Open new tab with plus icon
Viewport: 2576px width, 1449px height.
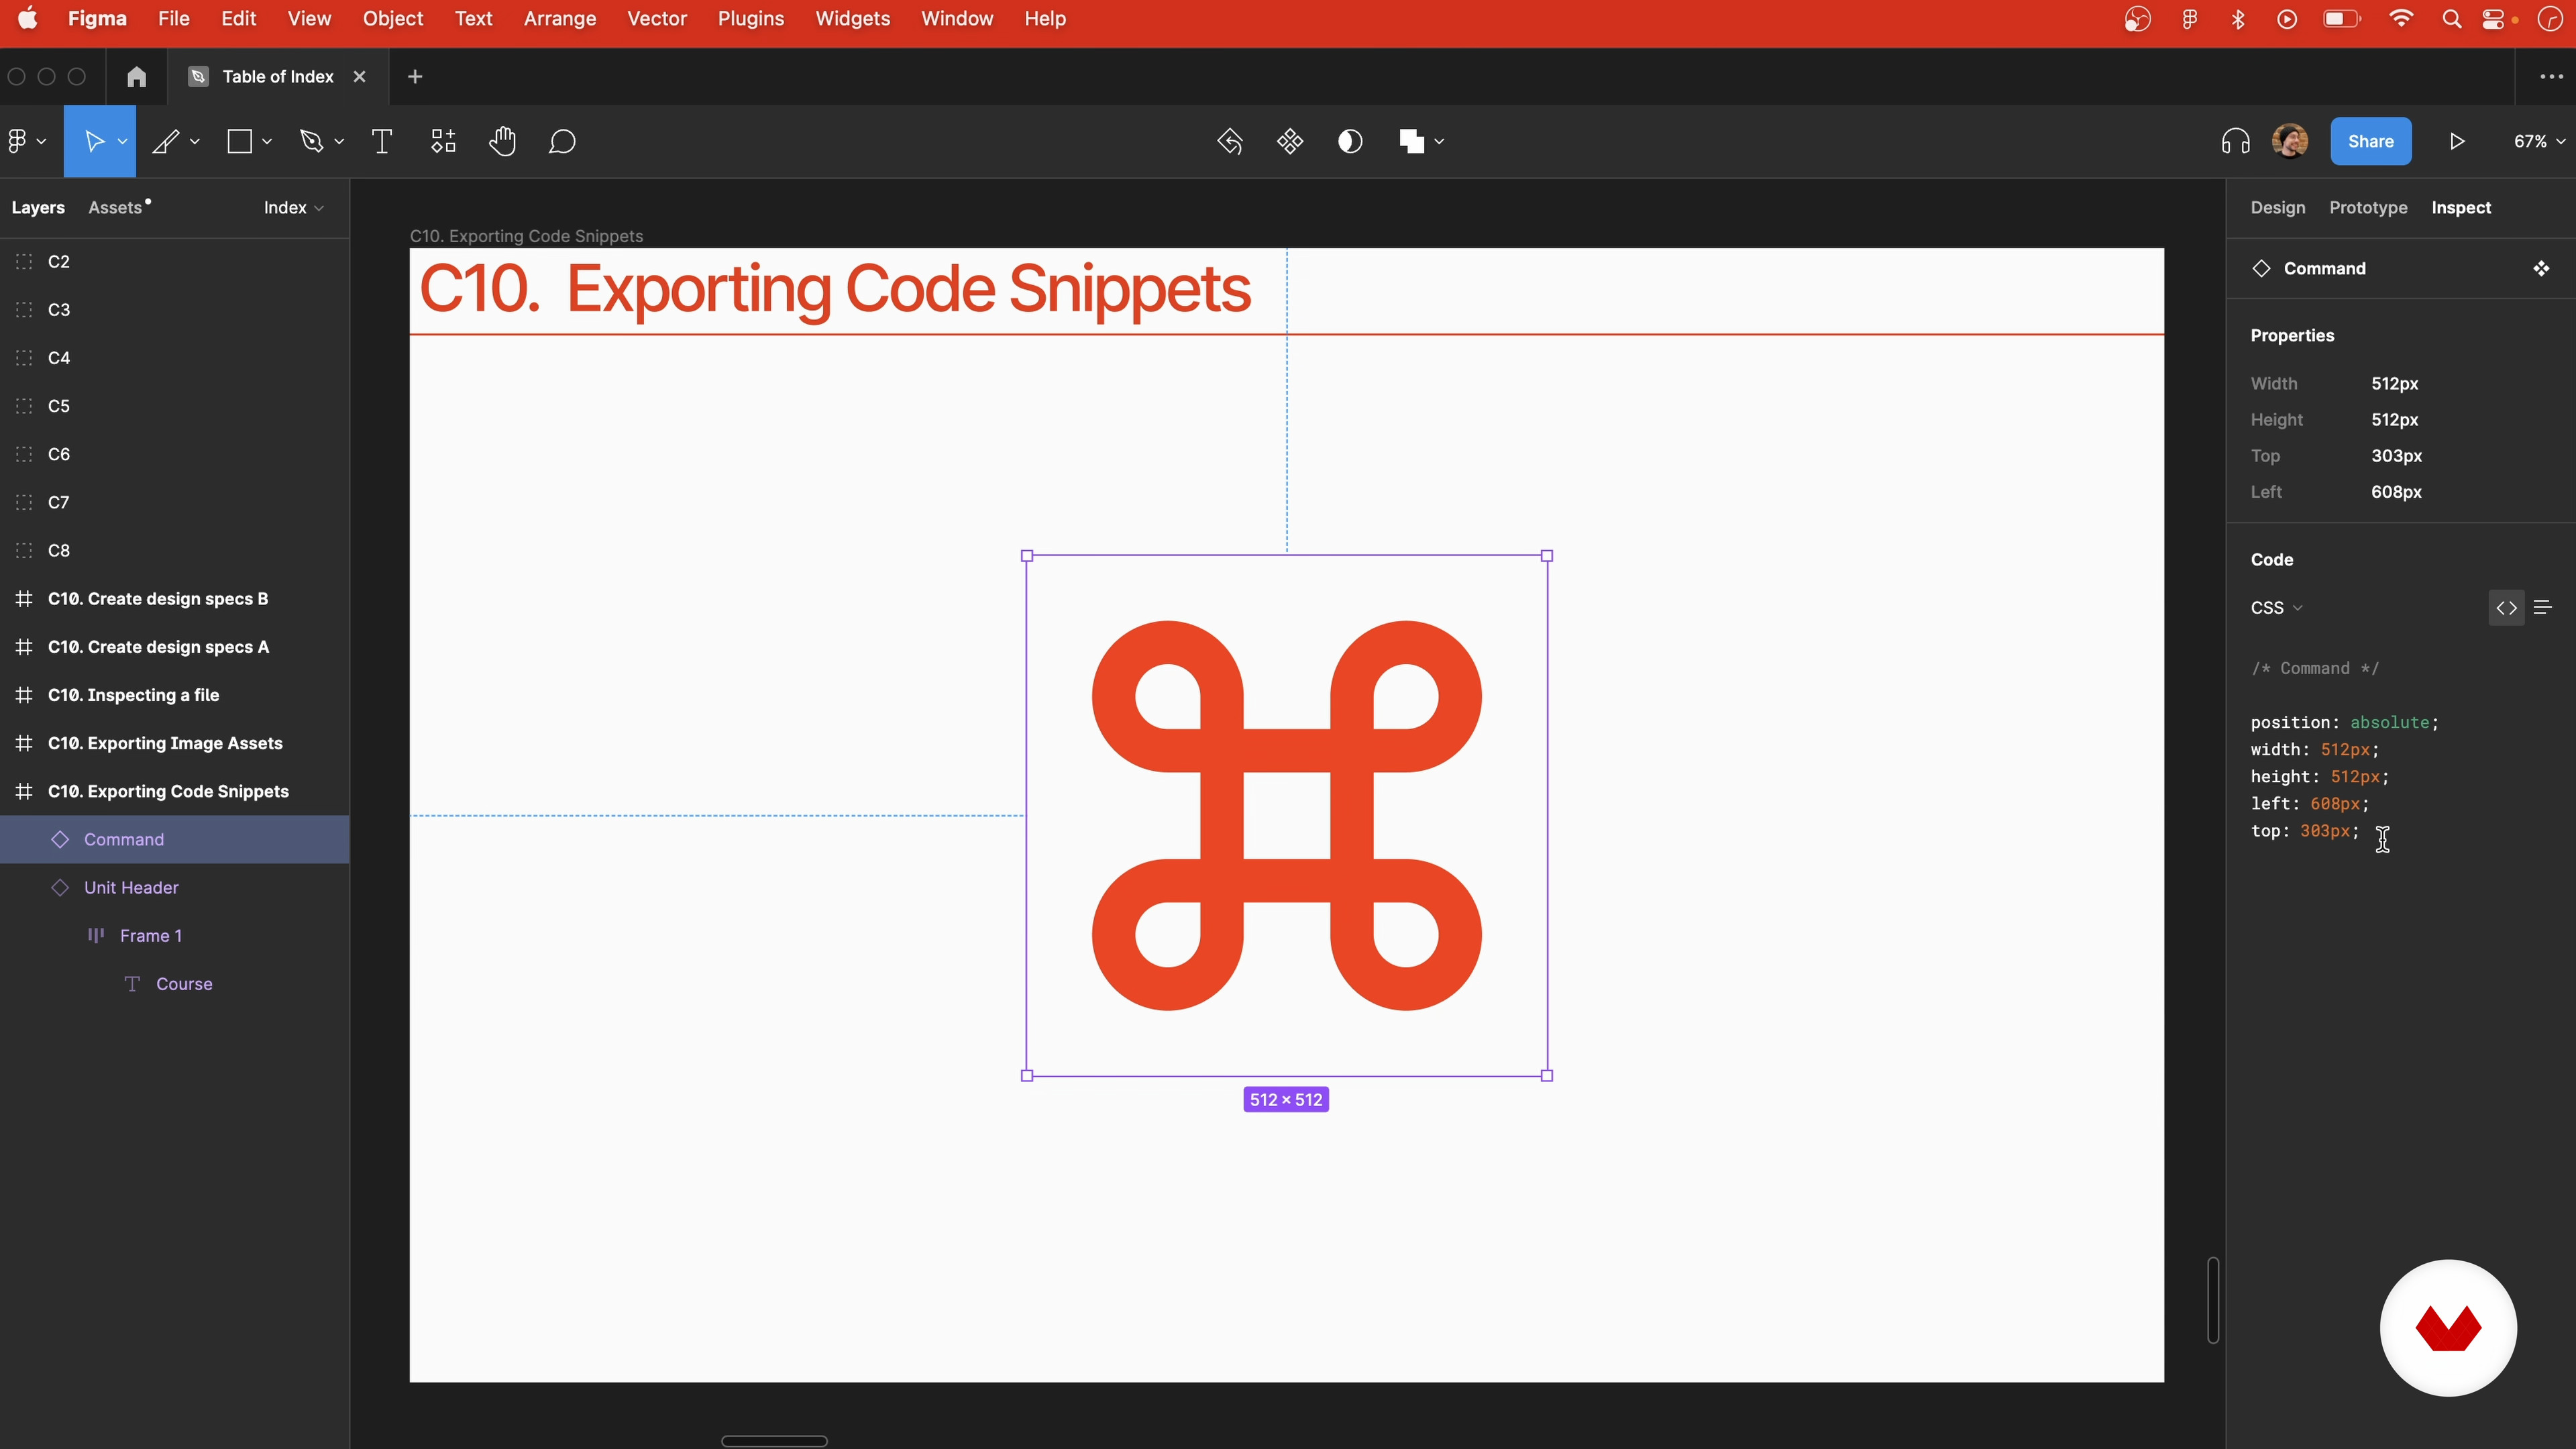click(x=415, y=76)
